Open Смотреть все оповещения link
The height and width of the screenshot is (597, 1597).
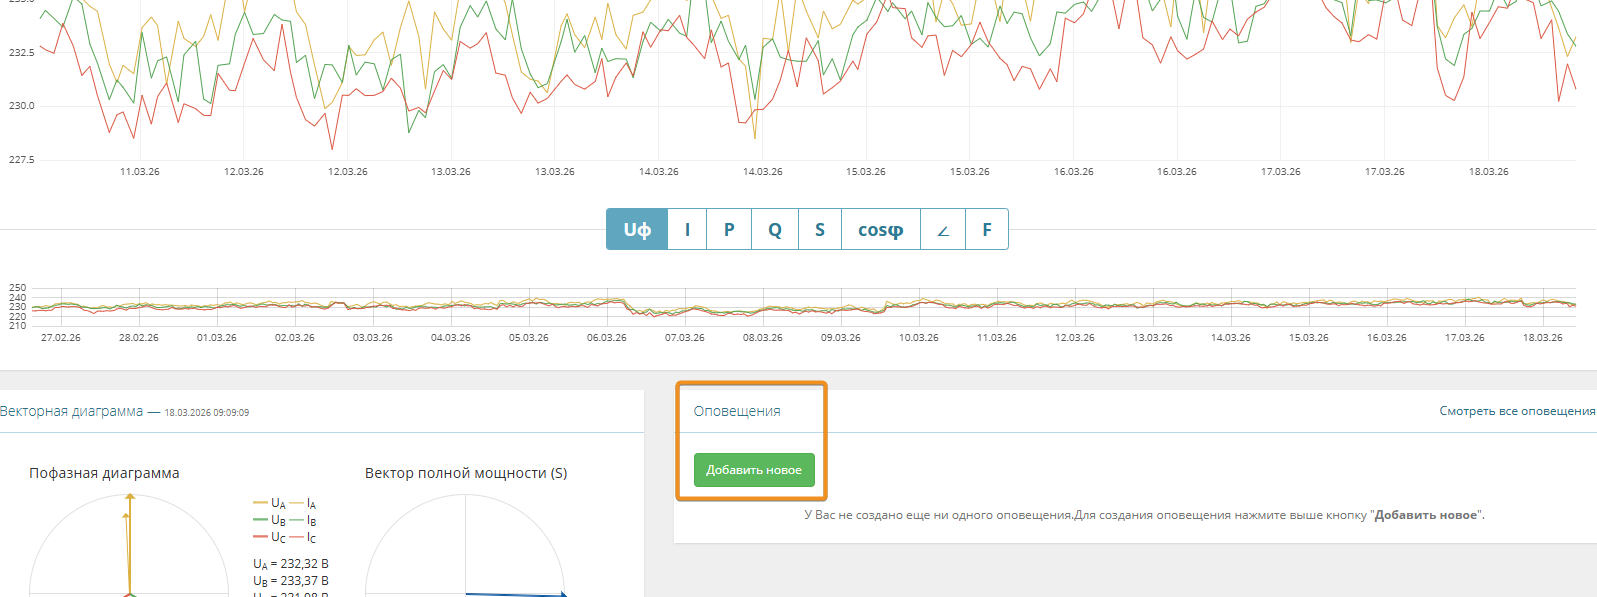(x=1517, y=411)
